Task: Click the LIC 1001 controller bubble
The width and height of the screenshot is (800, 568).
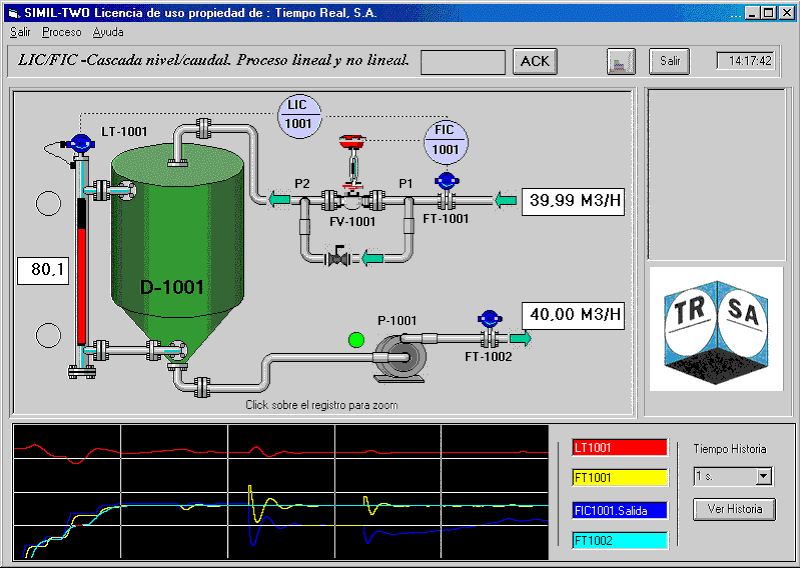Action: (x=299, y=116)
